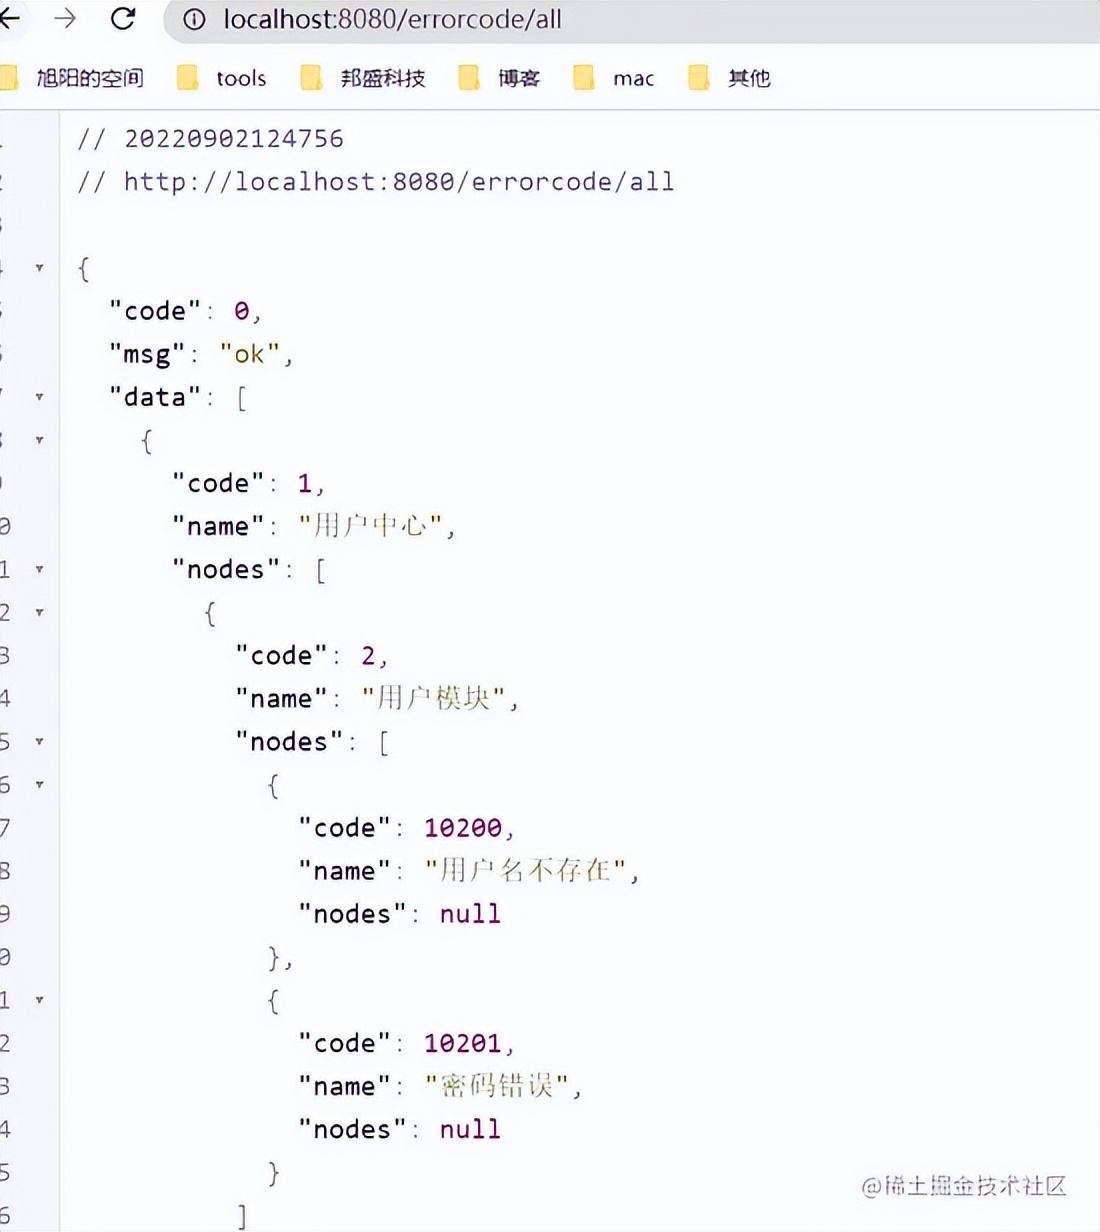Open the 旭阳的空间 bookmark folder
The height and width of the screenshot is (1232, 1100).
(88, 77)
